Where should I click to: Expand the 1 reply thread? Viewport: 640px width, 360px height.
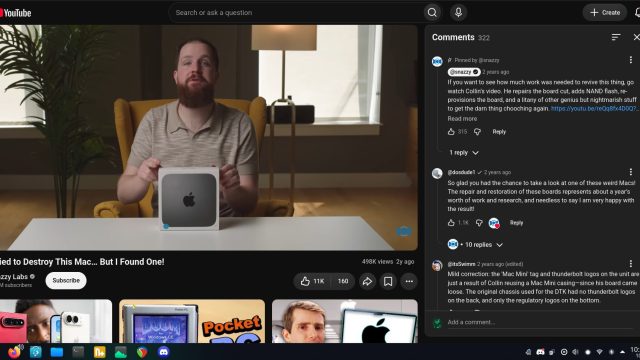tap(464, 153)
